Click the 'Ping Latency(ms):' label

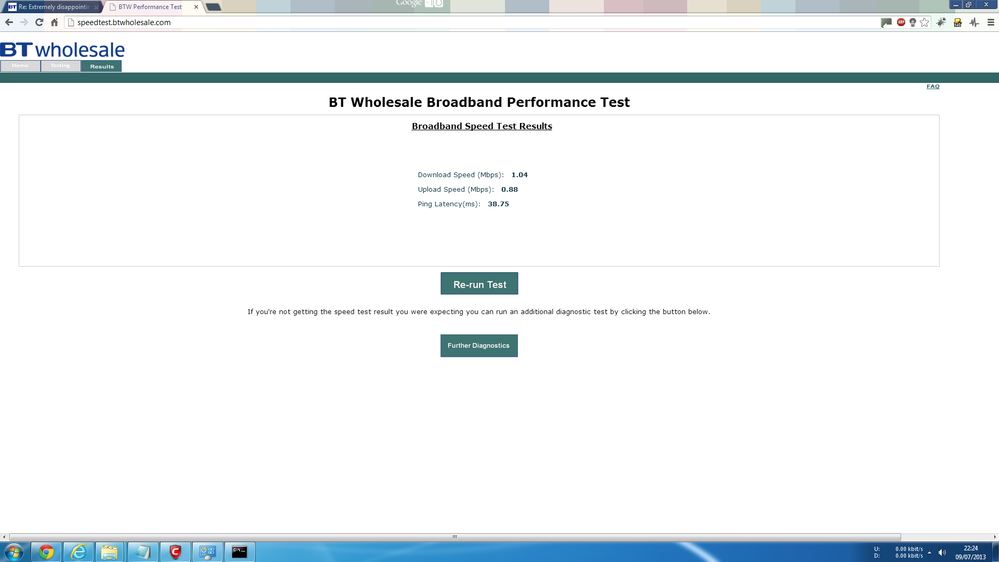coord(449,204)
